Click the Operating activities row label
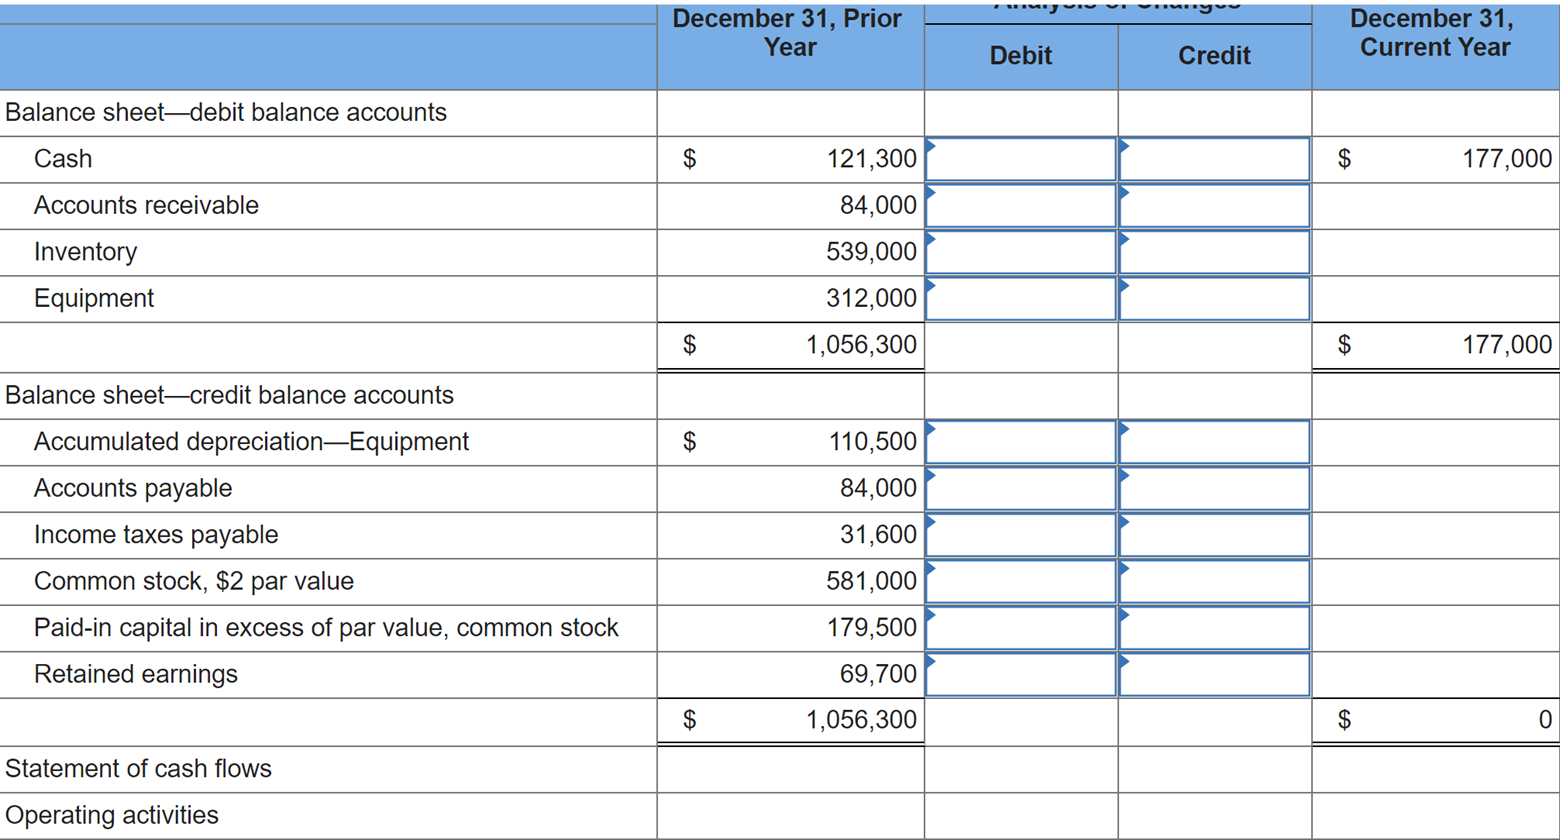The height and width of the screenshot is (840, 1560). (112, 815)
